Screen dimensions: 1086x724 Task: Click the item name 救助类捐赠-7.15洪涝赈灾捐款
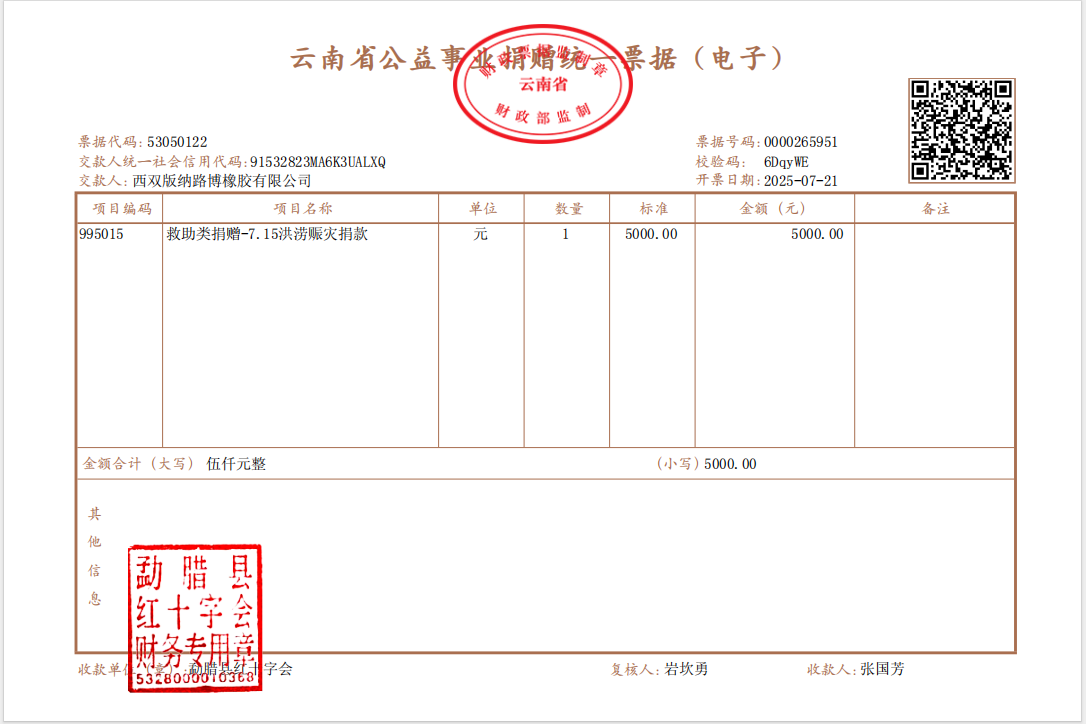pyautogui.click(x=267, y=235)
